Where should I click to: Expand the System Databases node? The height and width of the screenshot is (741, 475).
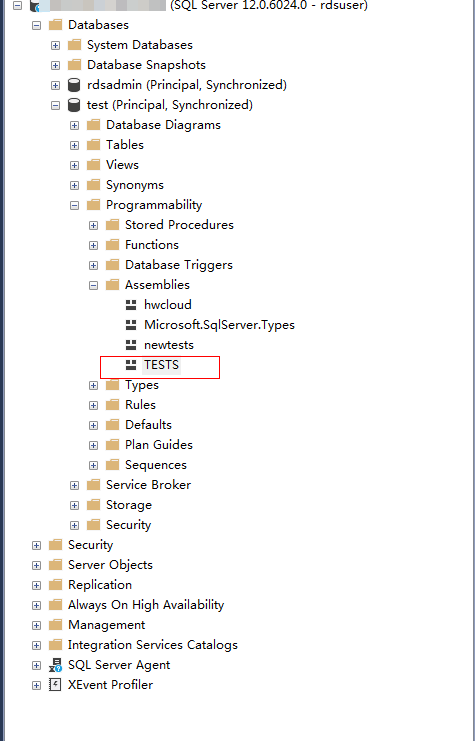pyautogui.click(x=56, y=45)
